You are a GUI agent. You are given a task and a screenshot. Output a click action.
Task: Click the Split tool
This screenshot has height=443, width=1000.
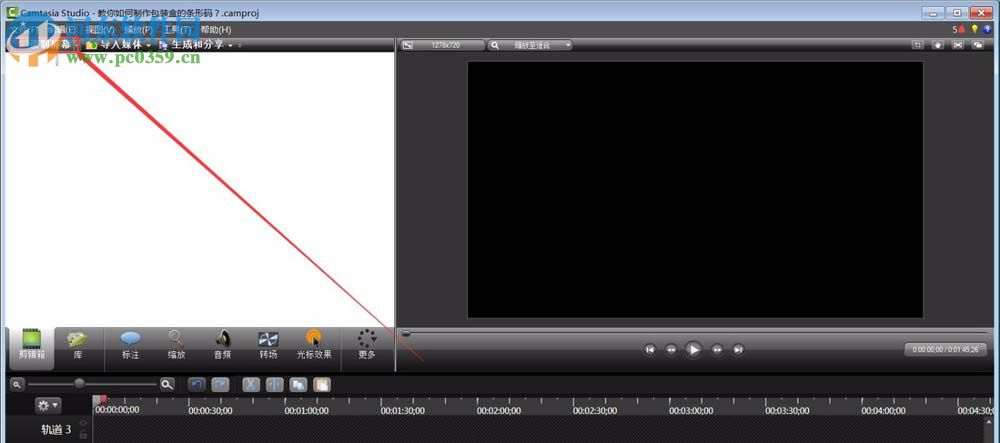click(275, 385)
